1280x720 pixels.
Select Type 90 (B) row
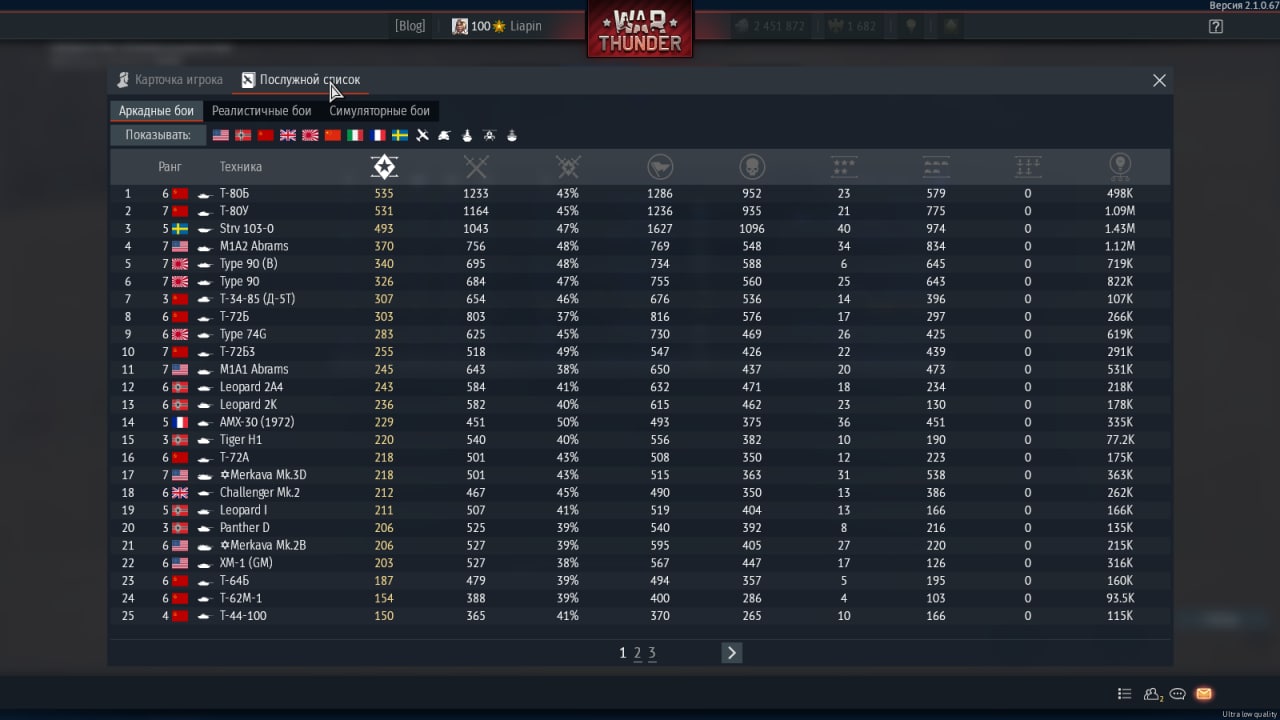coord(640,264)
